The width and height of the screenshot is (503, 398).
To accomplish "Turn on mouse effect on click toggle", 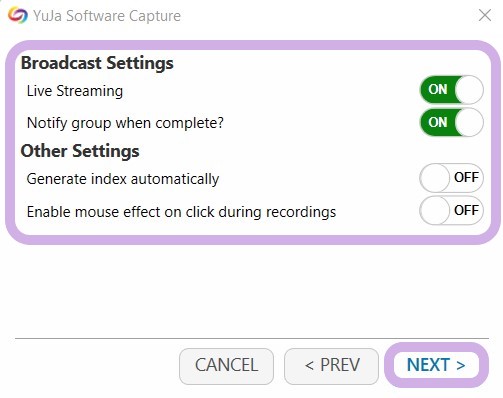I will (x=452, y=210).
